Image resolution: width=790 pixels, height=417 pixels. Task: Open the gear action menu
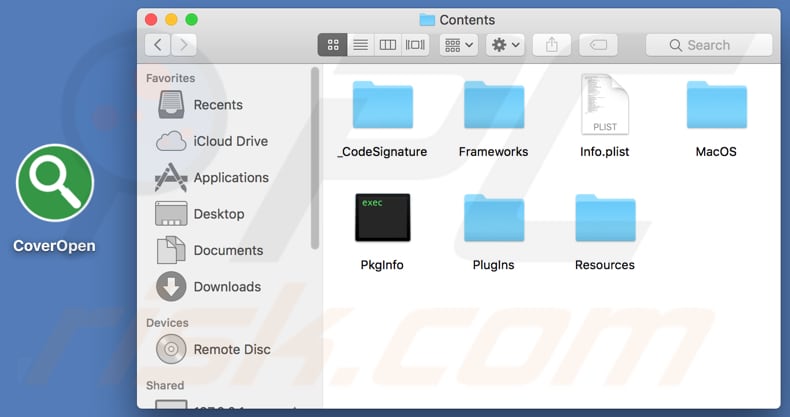pos(505,45)
